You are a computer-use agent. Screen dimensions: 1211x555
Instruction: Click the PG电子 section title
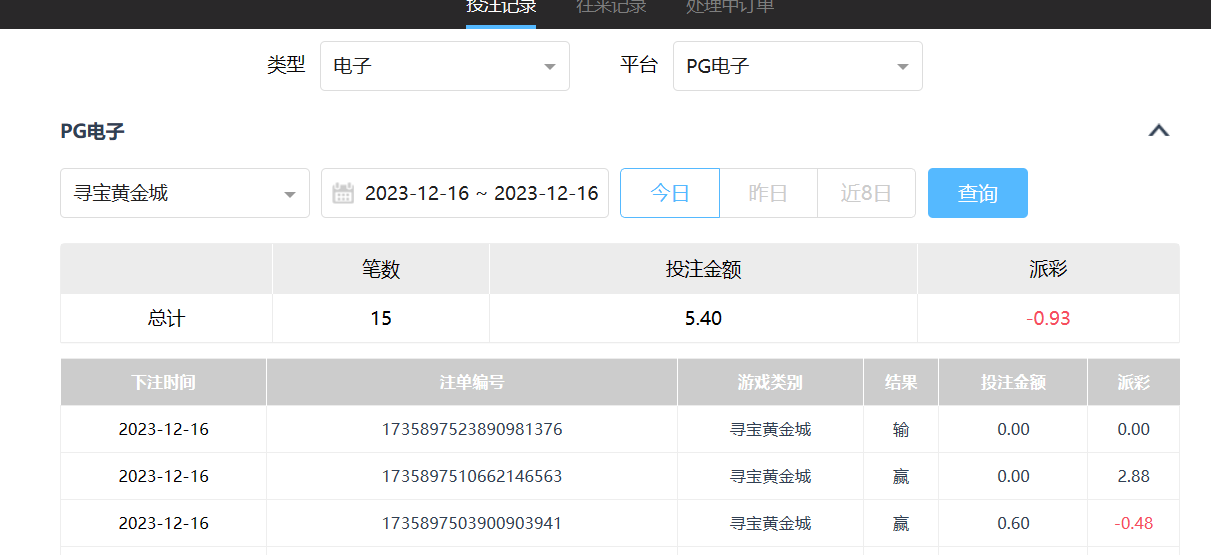[92, 131]
